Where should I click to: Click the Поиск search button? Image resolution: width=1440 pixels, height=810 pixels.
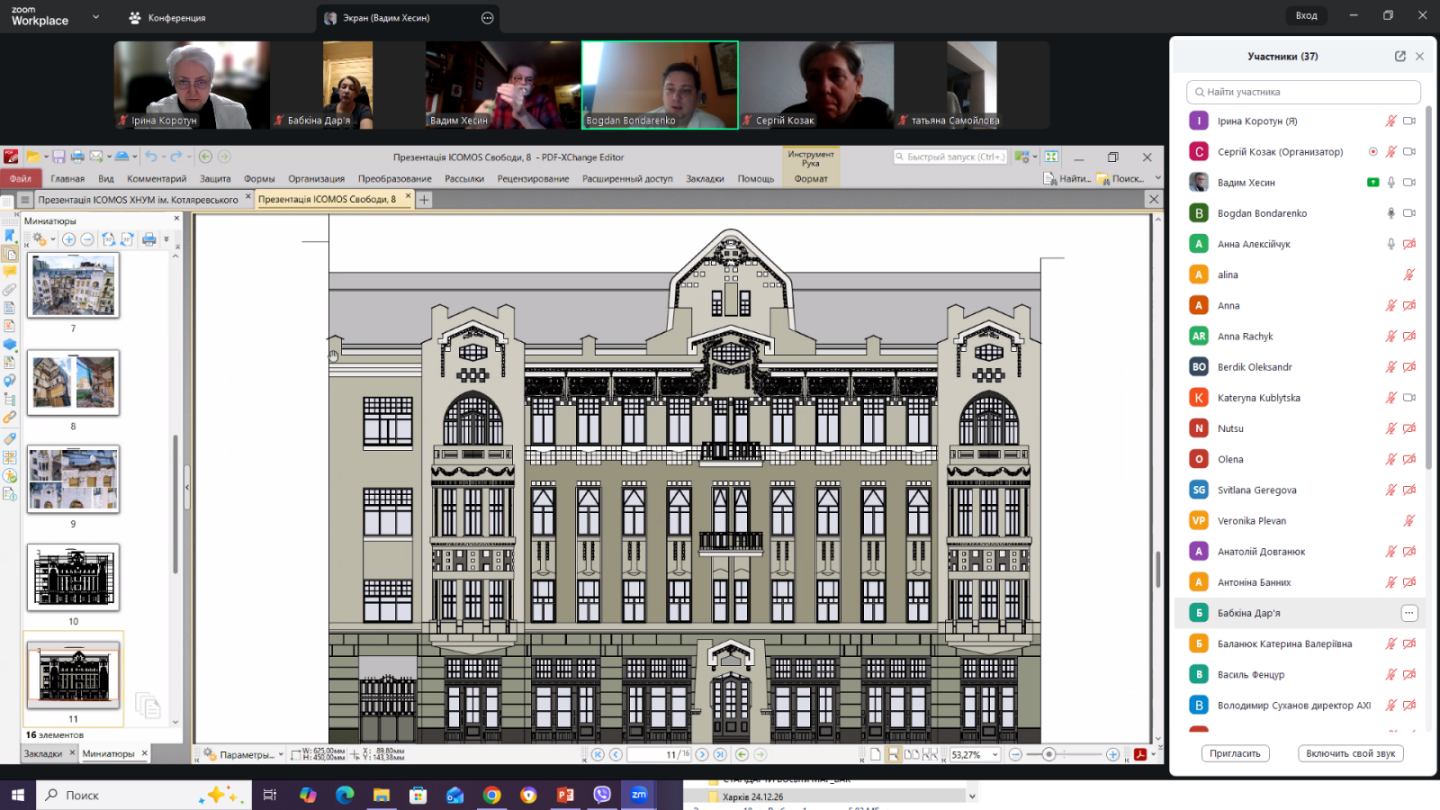pos(1121,178)
